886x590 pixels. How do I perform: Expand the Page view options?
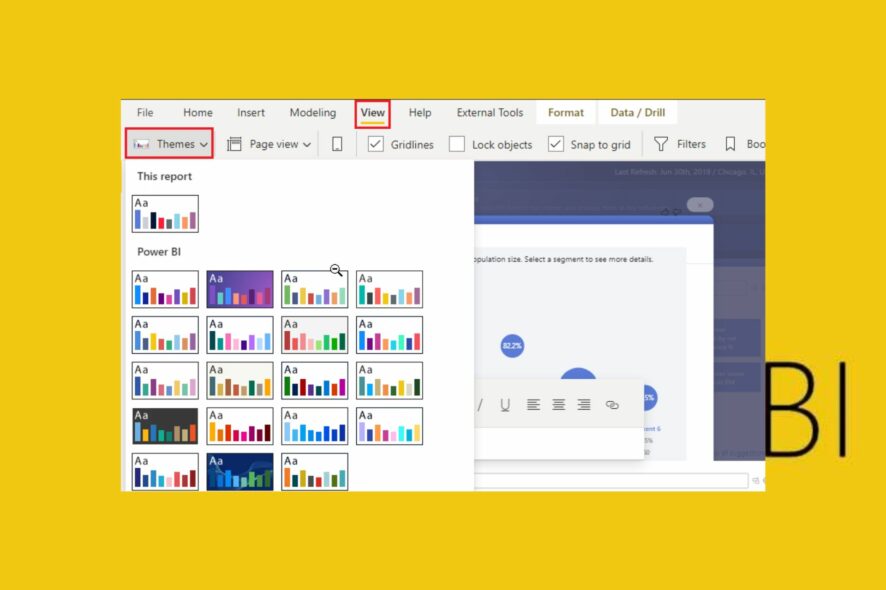(x=269, y=143)
